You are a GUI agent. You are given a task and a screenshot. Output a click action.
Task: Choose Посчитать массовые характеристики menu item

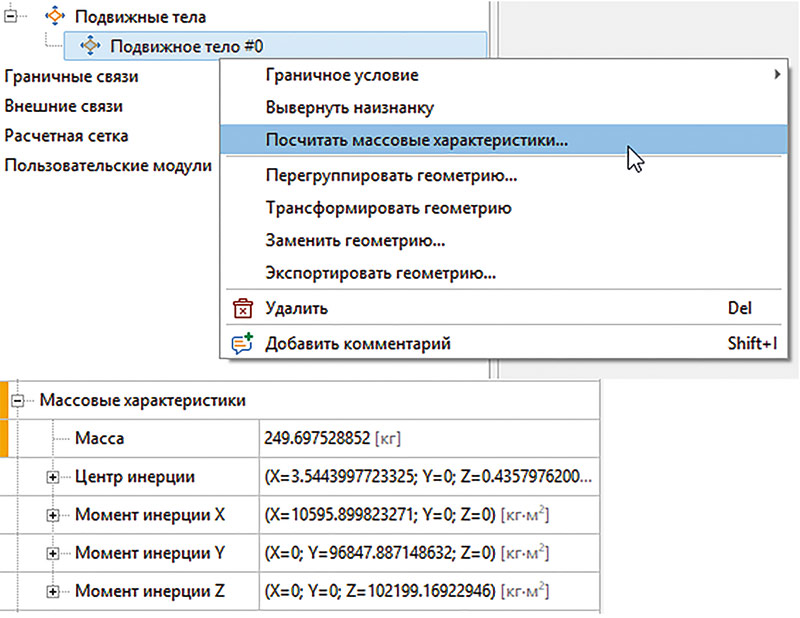click(416, 141)
